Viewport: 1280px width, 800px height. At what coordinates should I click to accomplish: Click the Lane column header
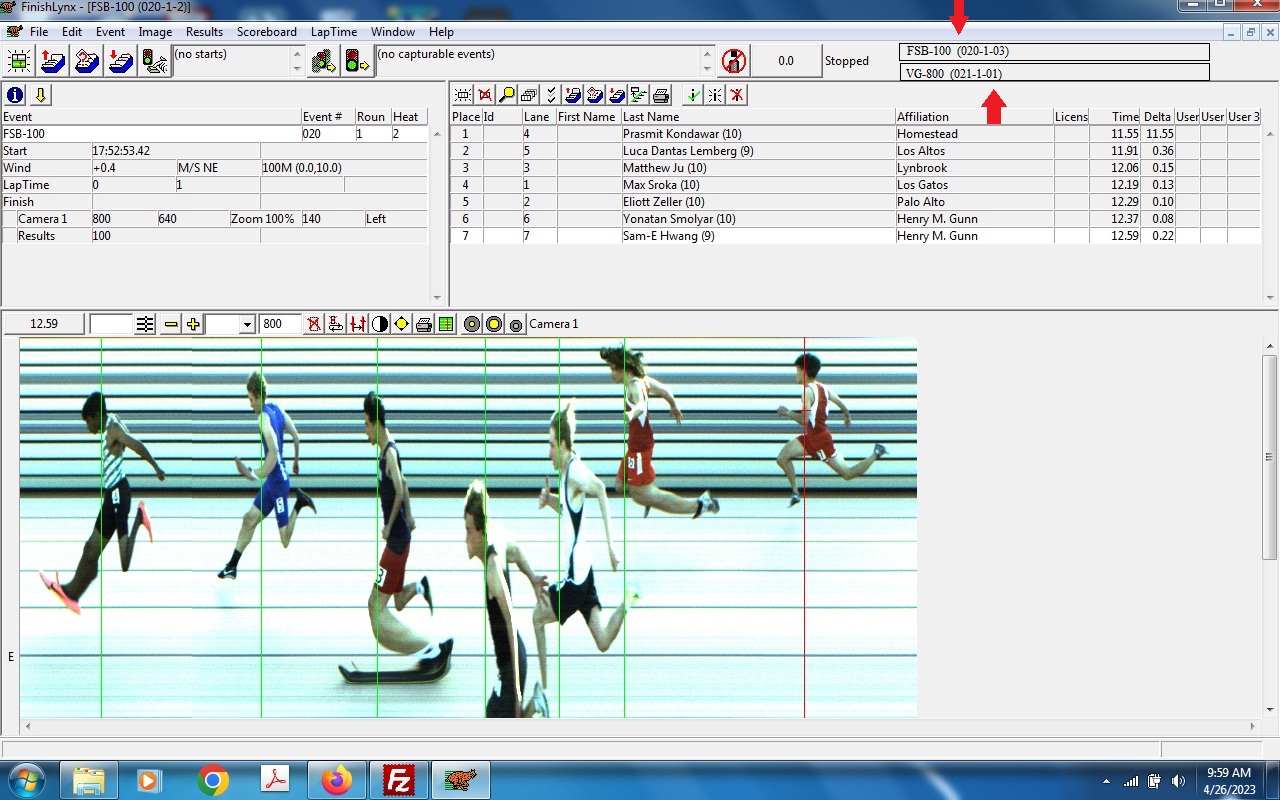(539, 117)
